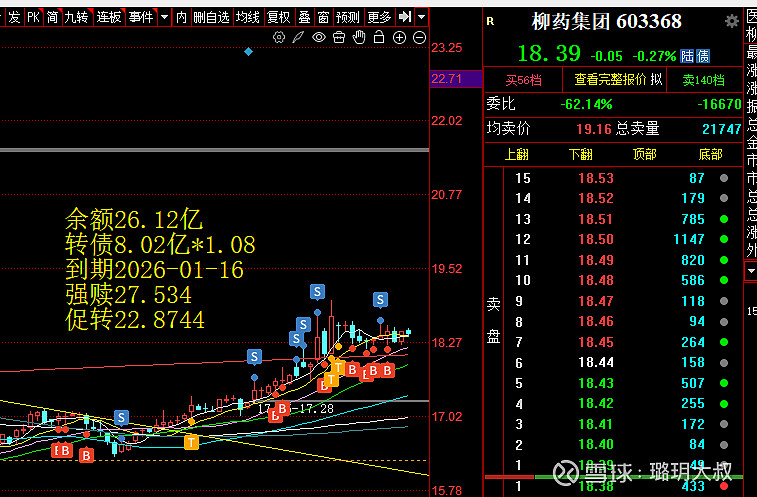The width and height of the screenshot is (757, 497).
Task: Click 下翻 to page down
Action: 580,155
